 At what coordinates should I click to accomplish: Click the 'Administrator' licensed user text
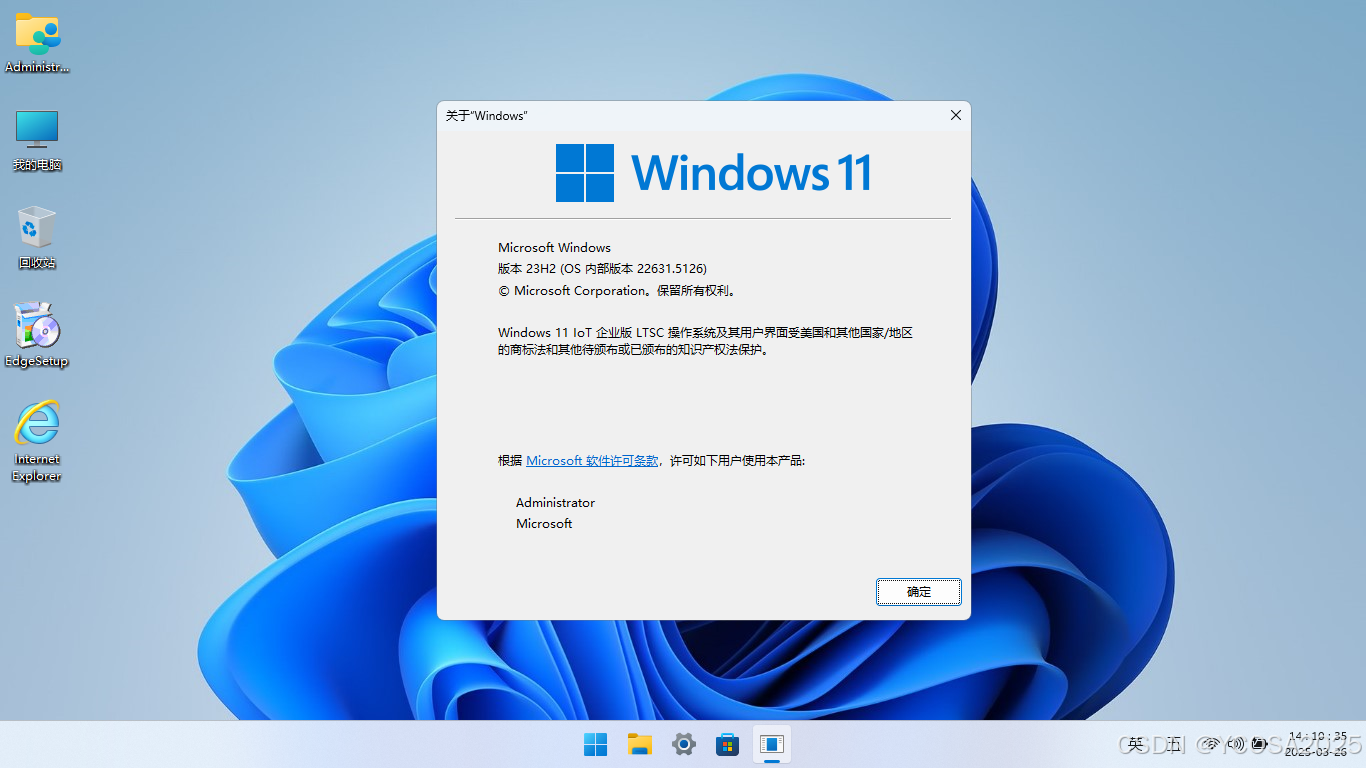[x=555, y=503]
